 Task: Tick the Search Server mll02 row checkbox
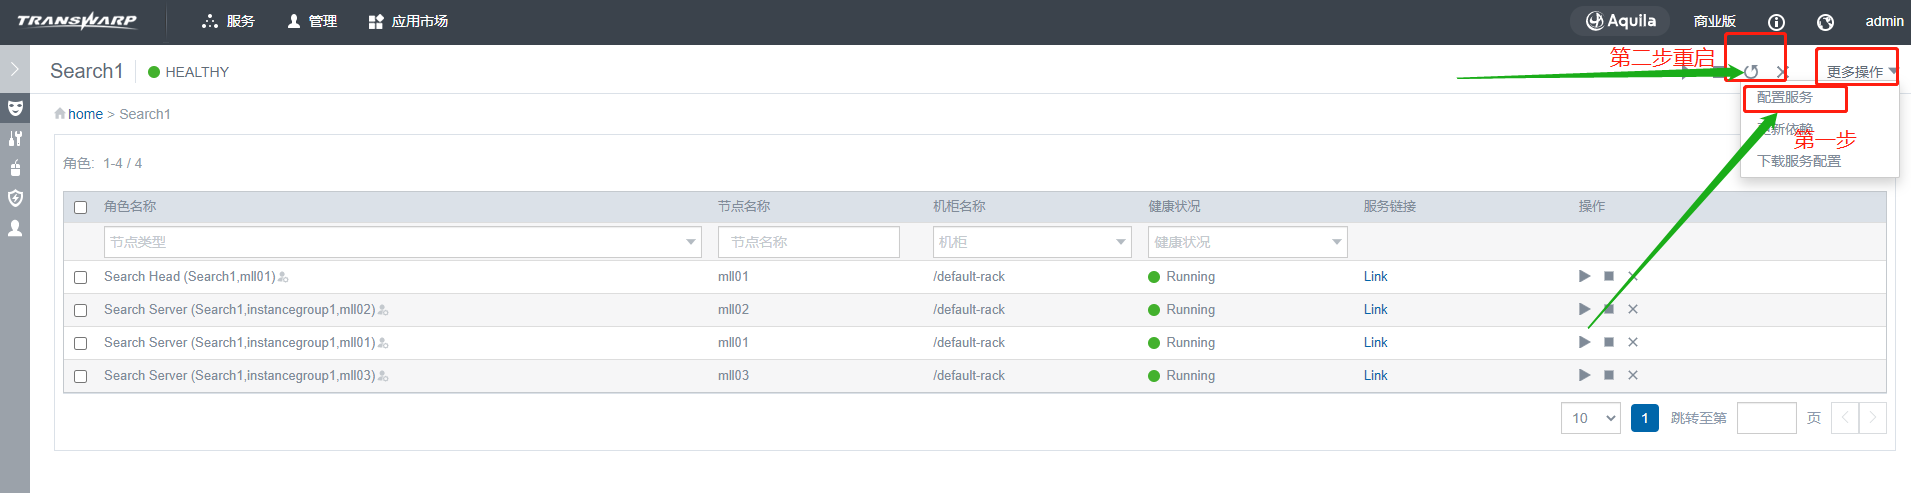[x=81, y=310]
